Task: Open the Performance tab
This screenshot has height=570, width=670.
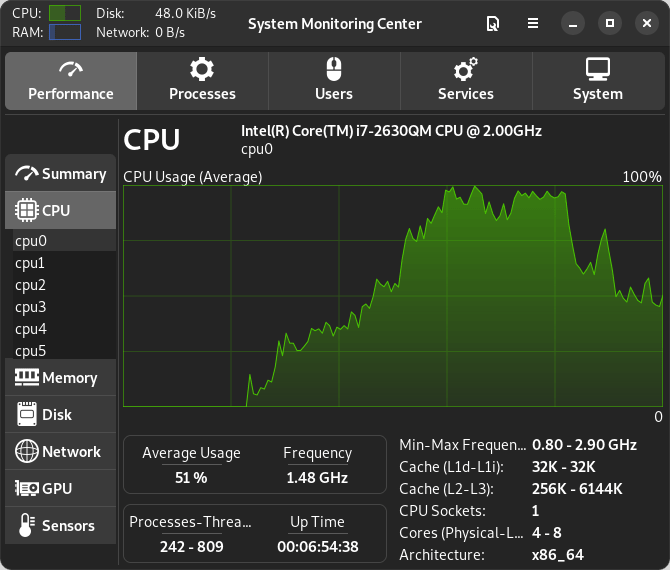Action: coord(70,81)
